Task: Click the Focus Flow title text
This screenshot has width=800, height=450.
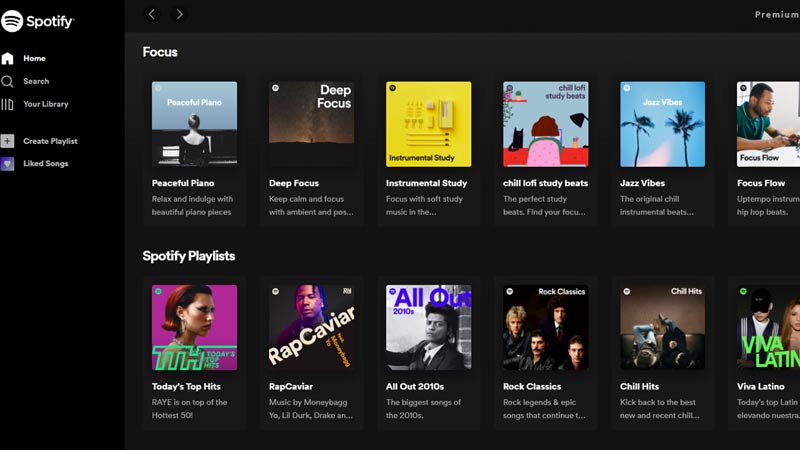Action: click(761, 183)
